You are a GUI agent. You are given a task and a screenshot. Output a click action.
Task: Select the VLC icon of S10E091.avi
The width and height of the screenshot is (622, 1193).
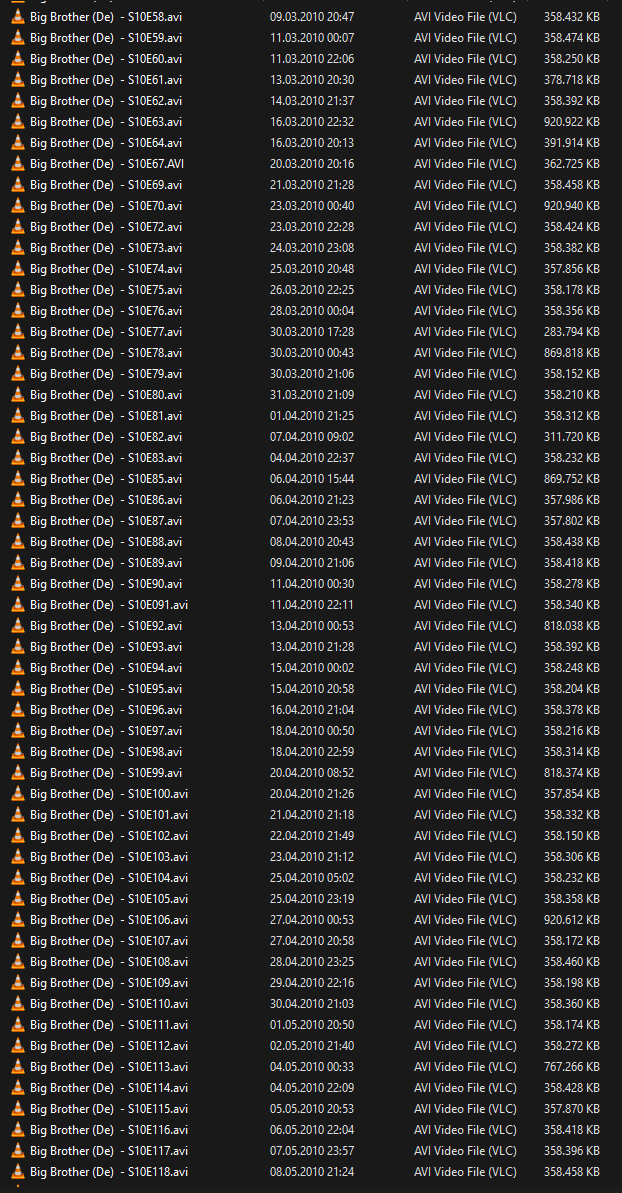click(x=17, y=605)
